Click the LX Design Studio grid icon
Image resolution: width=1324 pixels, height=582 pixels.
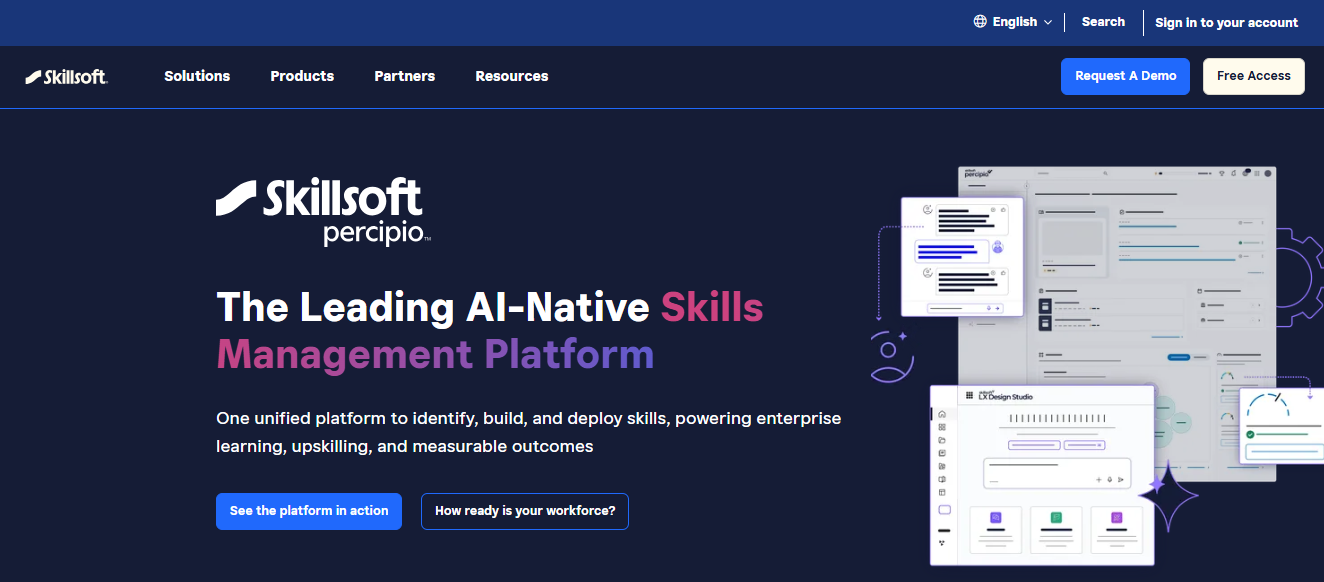click(969, 396)
